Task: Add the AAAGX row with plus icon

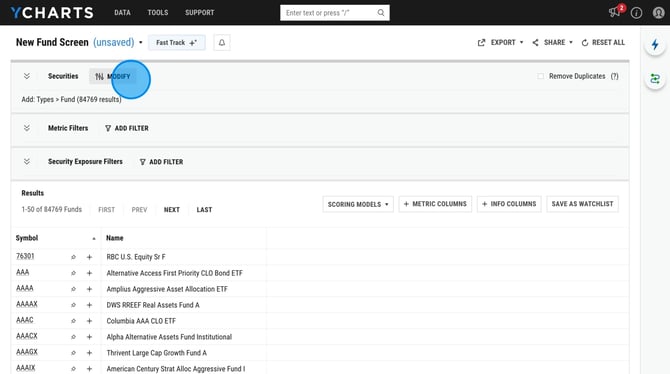Action: click(x=89, y=353)
